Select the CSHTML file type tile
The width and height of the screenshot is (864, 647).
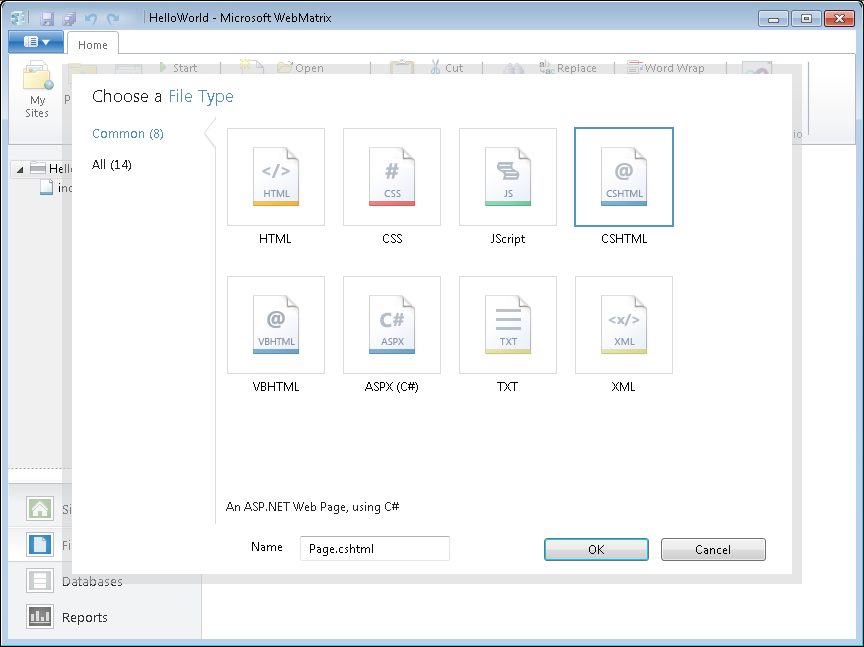click(624, 177)
